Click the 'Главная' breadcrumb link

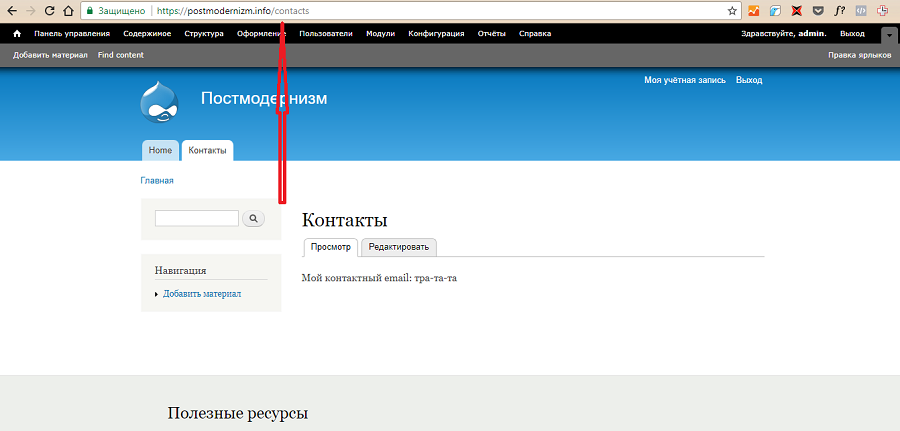pos(157,181)
